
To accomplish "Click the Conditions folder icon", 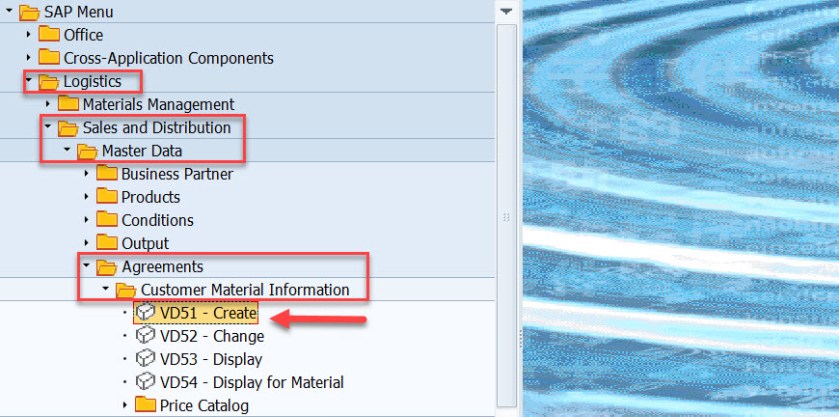I will [106, 219].
